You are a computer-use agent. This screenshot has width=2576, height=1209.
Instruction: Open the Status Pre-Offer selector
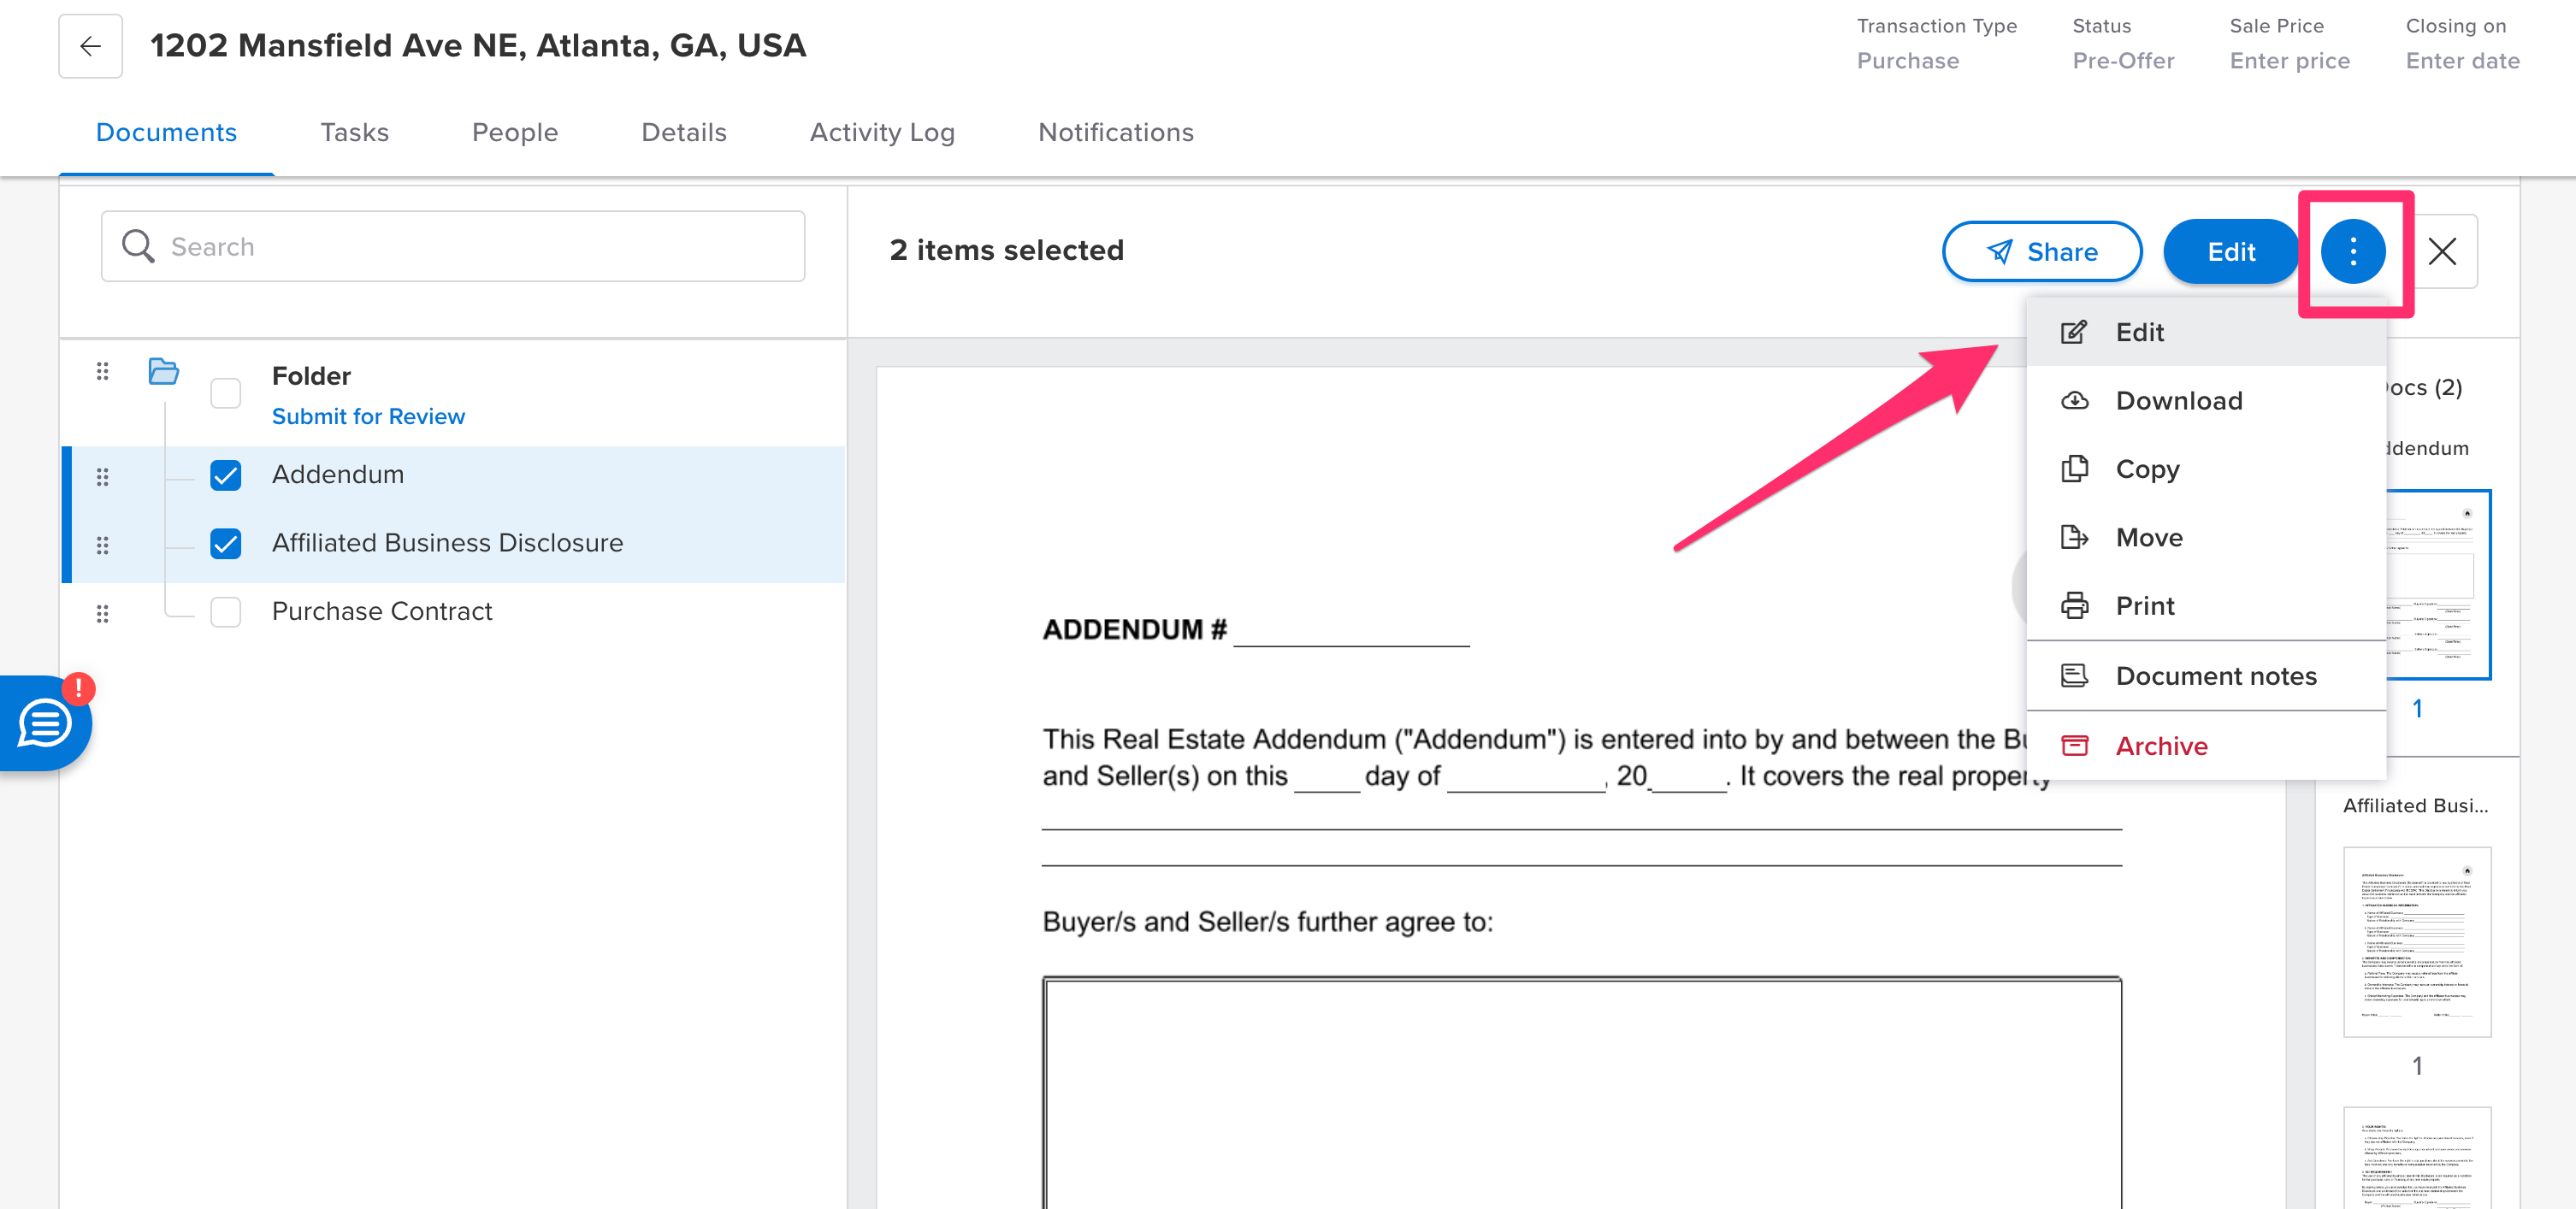click(2122, 60)
